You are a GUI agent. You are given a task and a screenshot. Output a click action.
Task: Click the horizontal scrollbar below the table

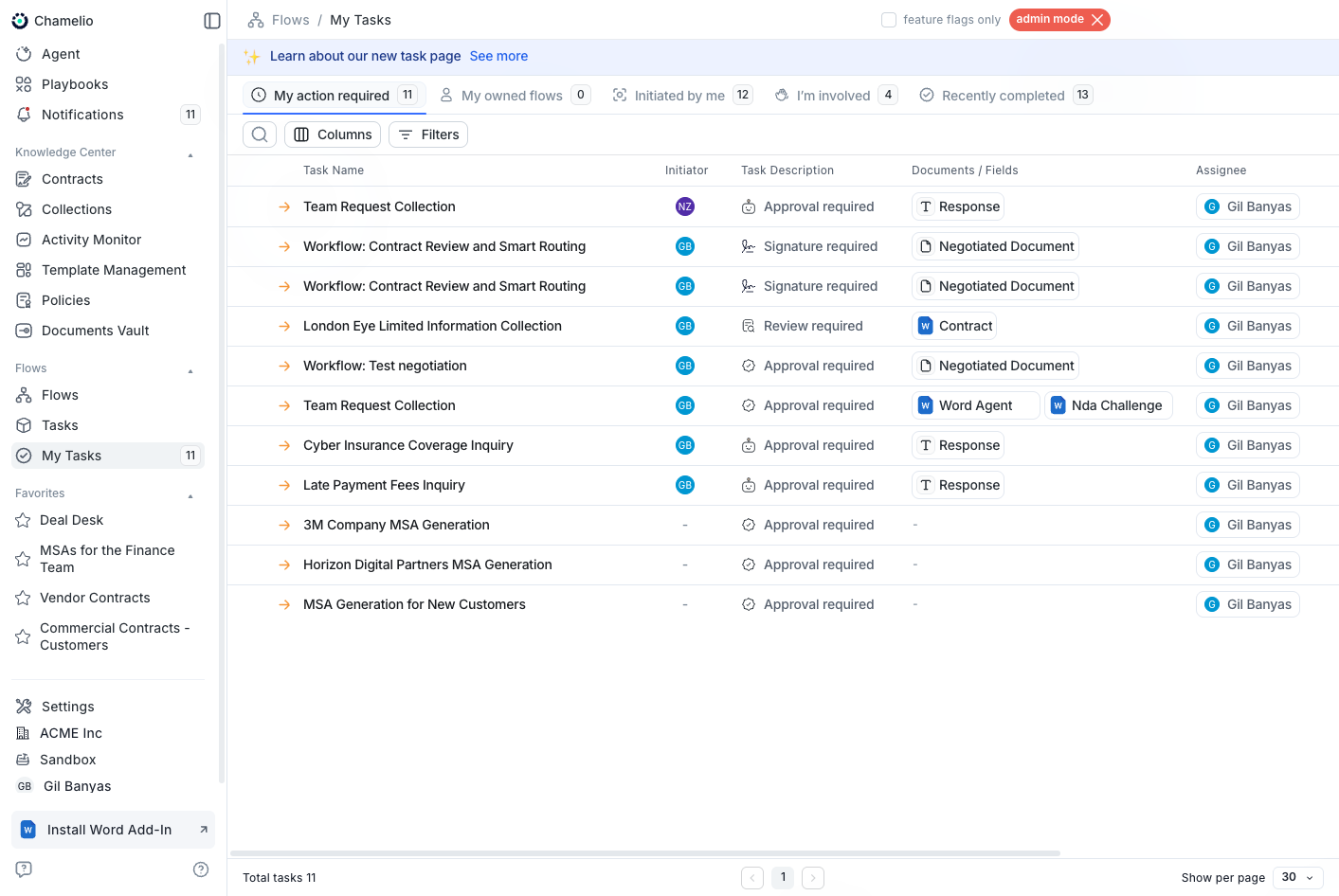645,853
